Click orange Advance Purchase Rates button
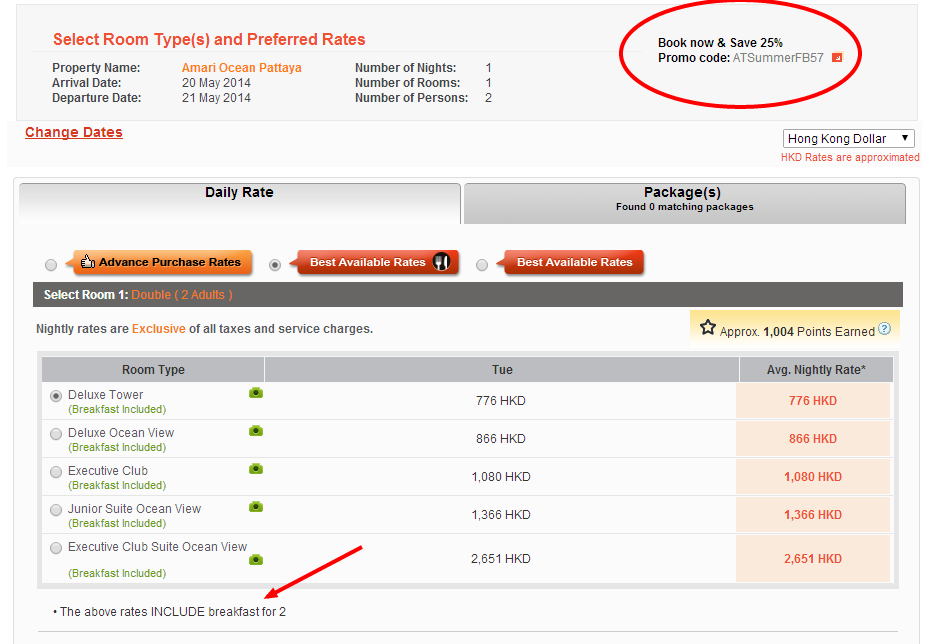 click(x=162, y=263)
